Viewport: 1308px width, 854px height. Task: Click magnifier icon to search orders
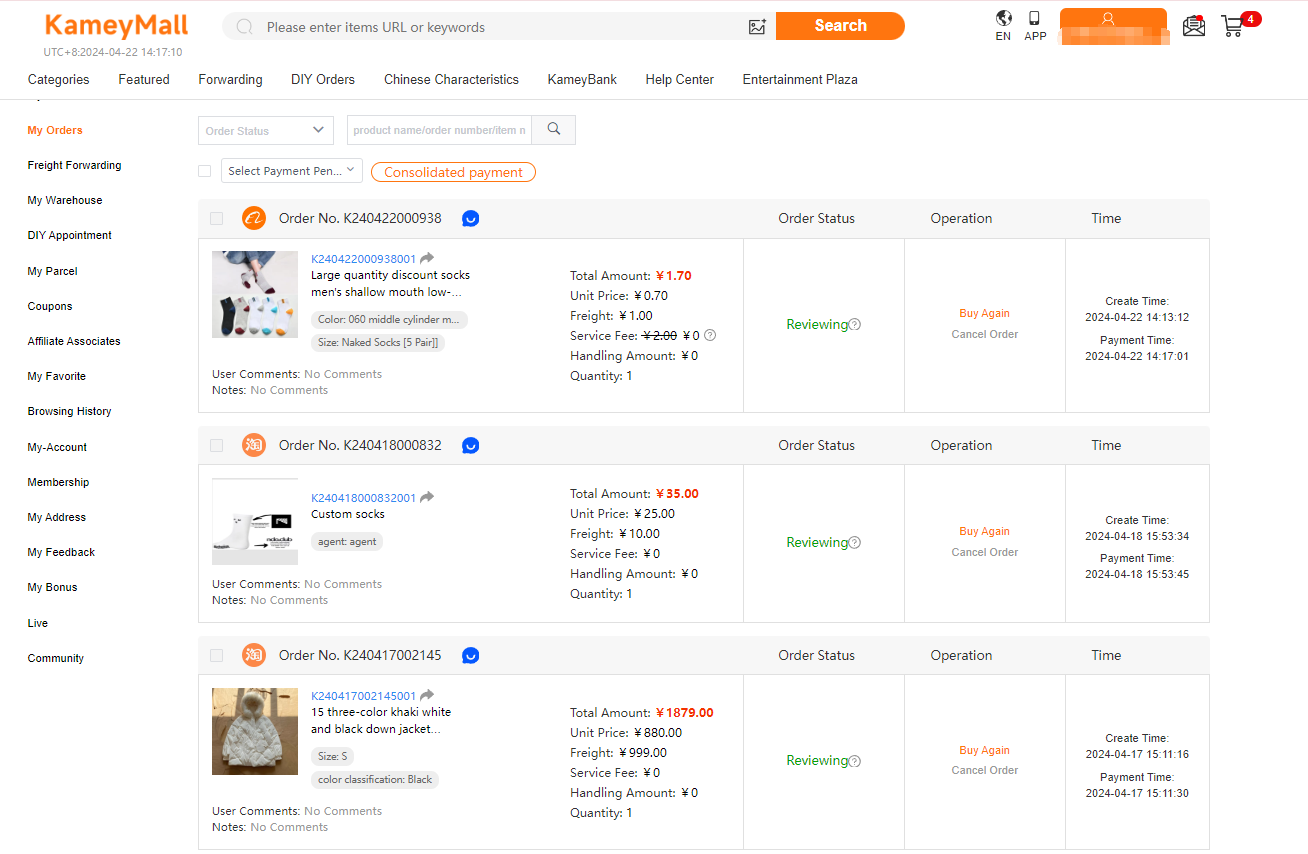coord(554,130)
